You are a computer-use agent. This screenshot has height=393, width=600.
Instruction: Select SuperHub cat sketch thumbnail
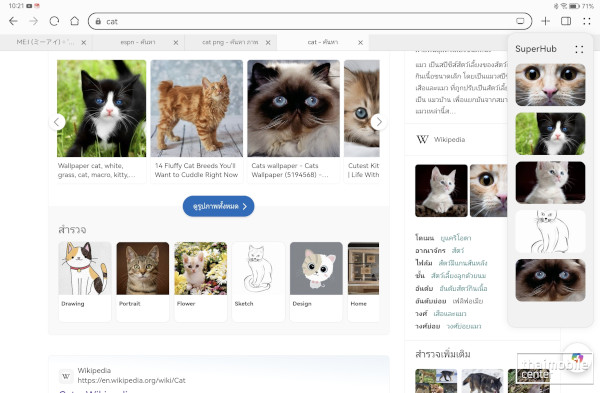[550, 232]
